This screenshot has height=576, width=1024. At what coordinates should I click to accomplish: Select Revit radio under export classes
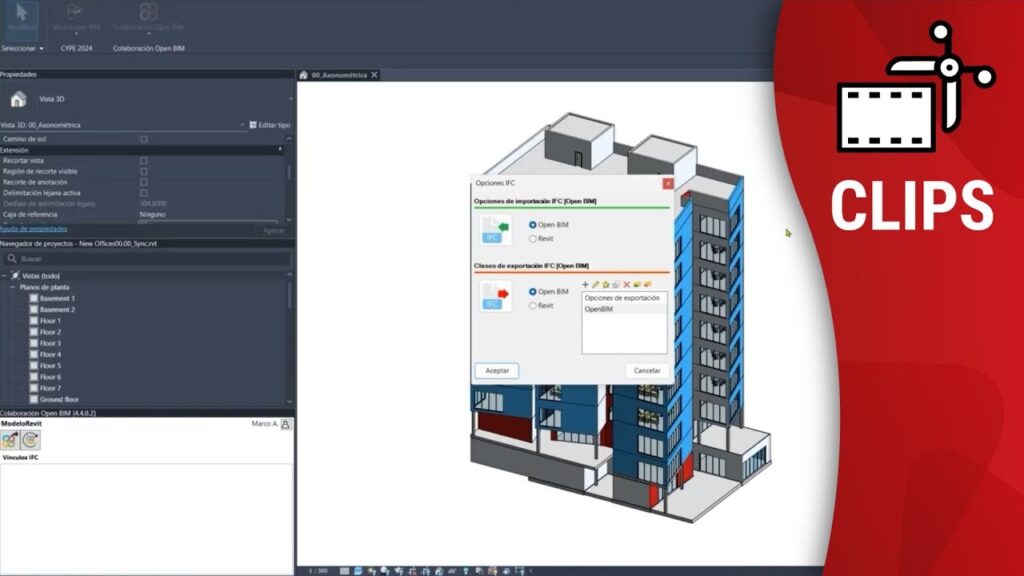tap(533, 305)
